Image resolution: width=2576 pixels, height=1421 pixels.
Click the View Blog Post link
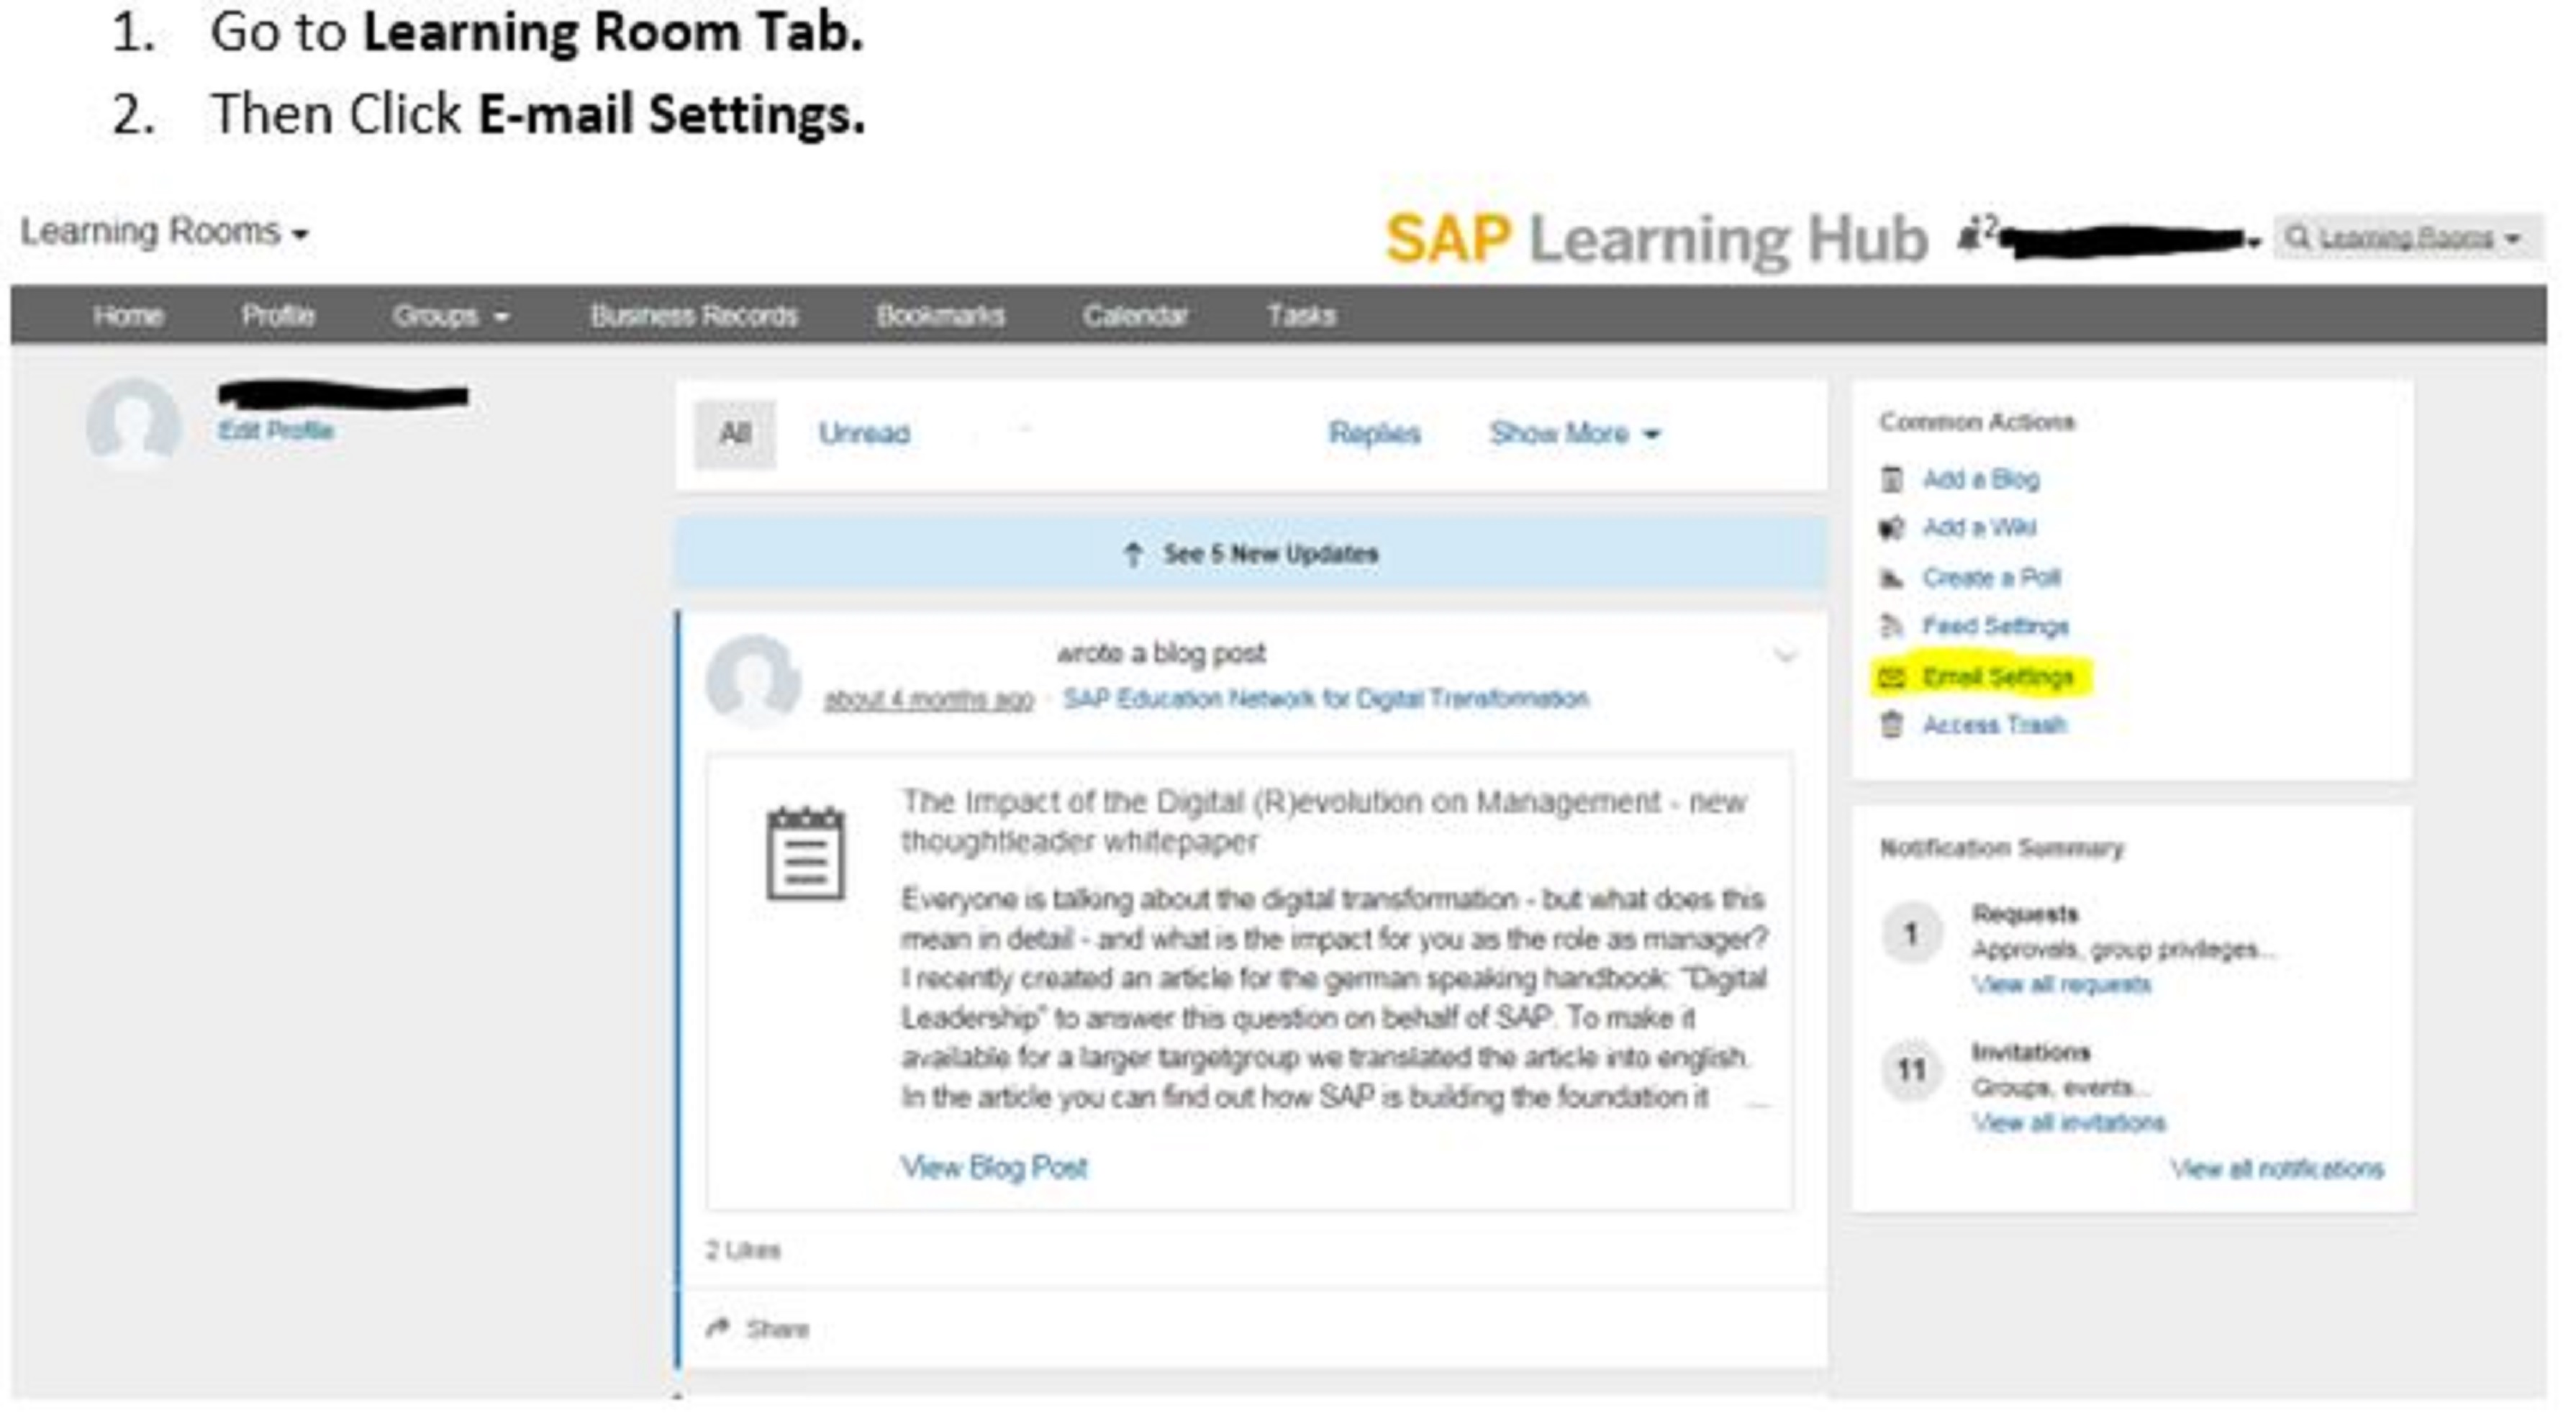click(x=994, y=1168)
